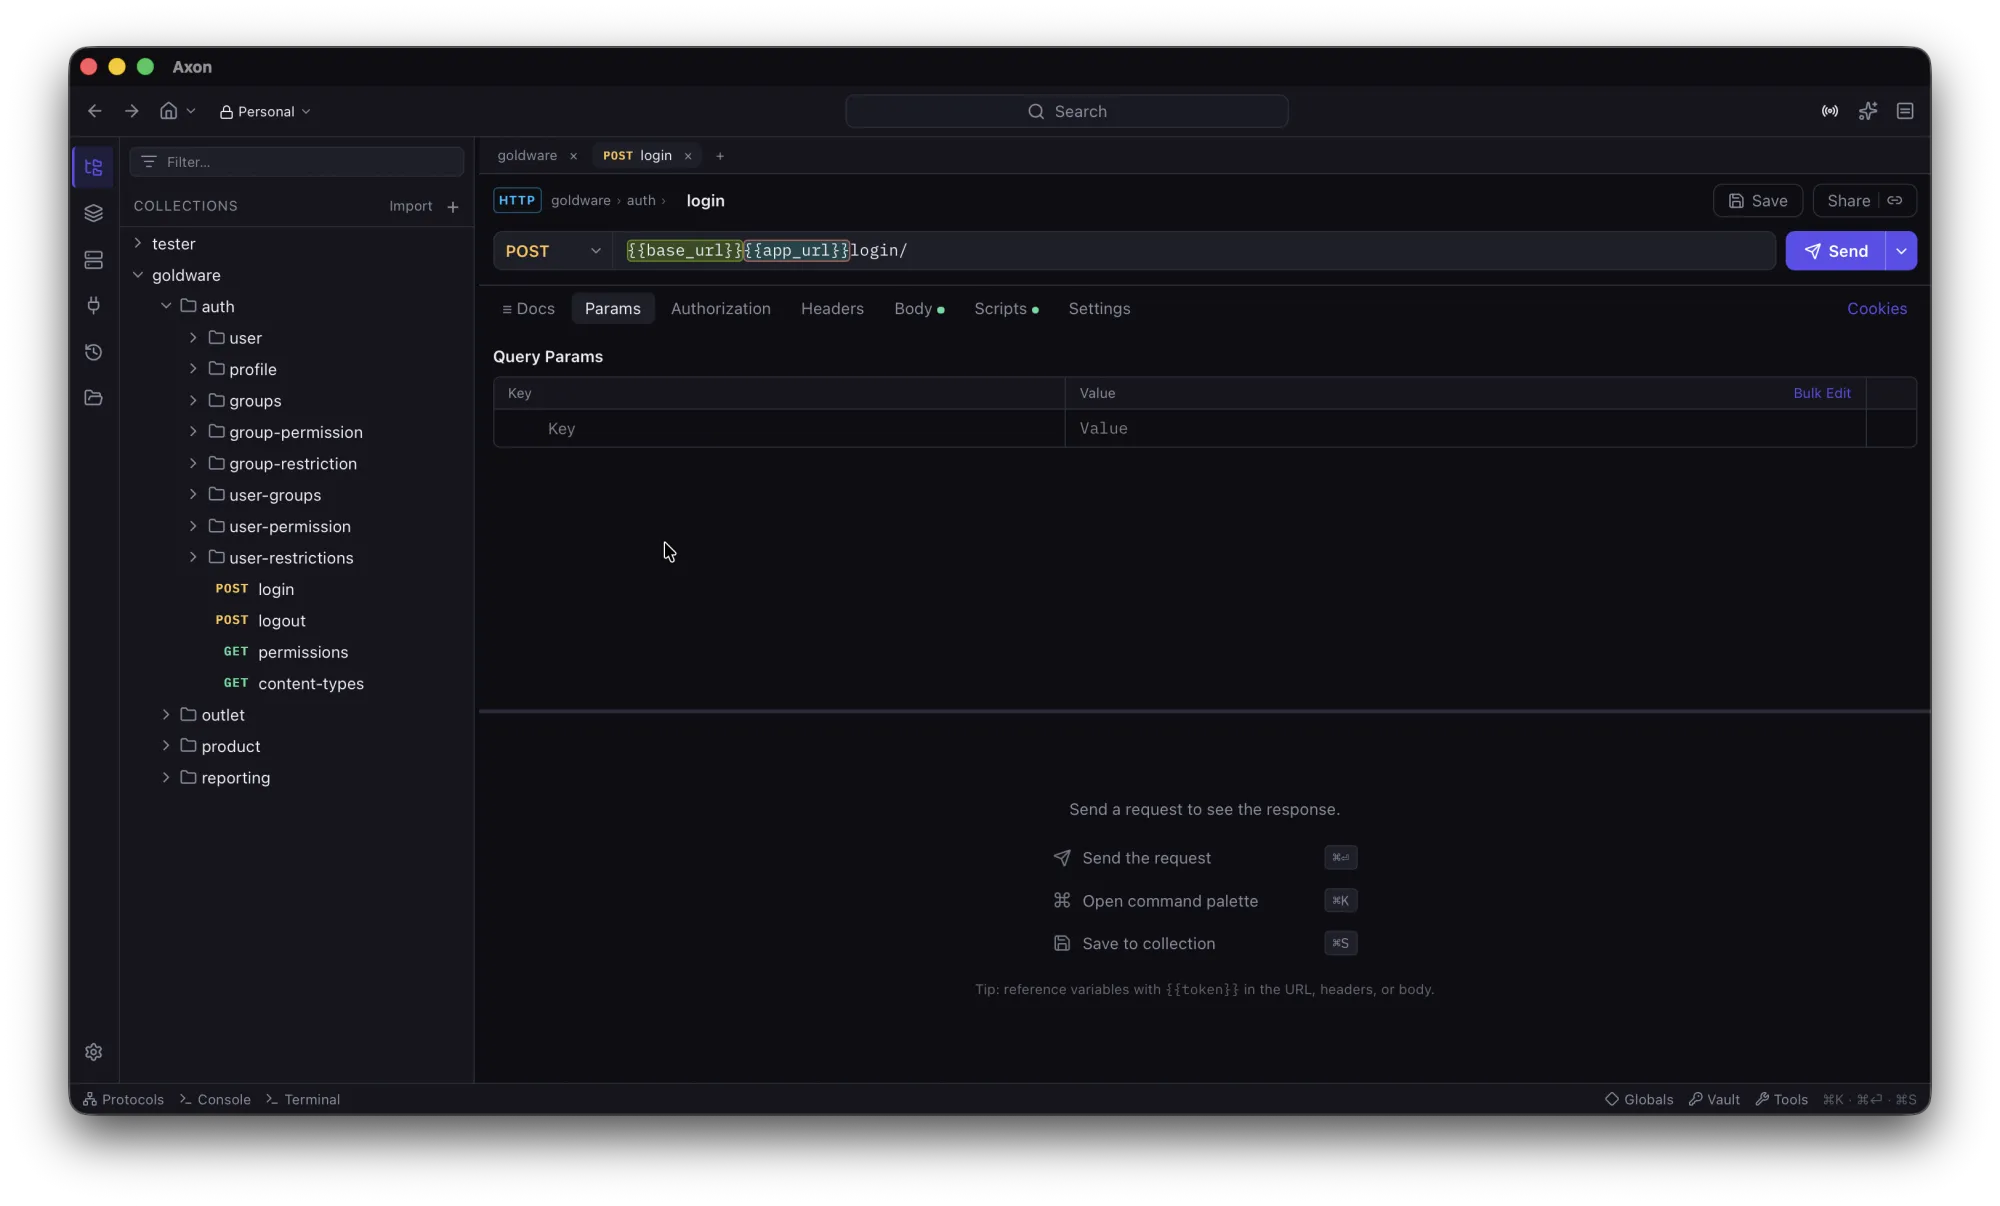Open the Environments layers icon in sidebar

[x=93, y=213]
